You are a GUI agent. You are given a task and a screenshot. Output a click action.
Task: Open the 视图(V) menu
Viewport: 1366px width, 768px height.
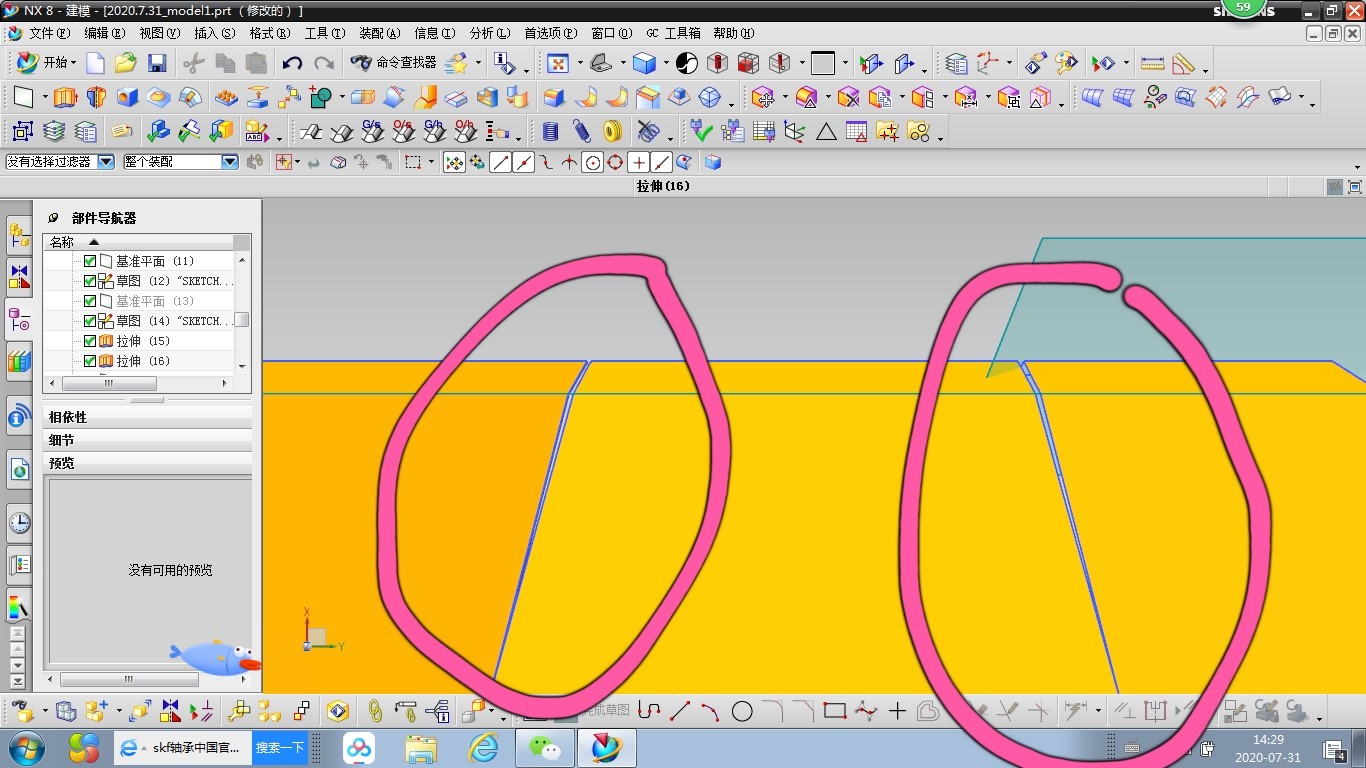[159, 33]
